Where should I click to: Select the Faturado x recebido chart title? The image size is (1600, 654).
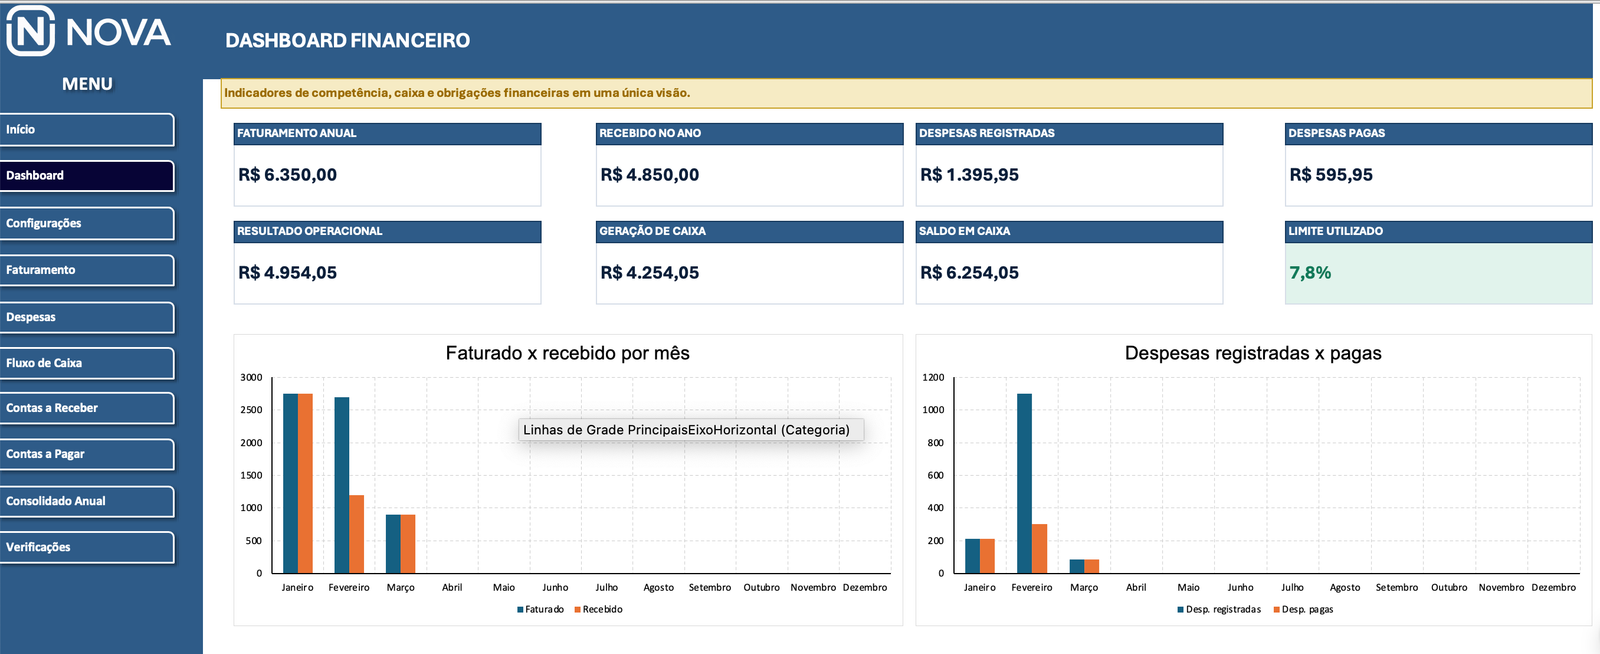pos(567,353)
